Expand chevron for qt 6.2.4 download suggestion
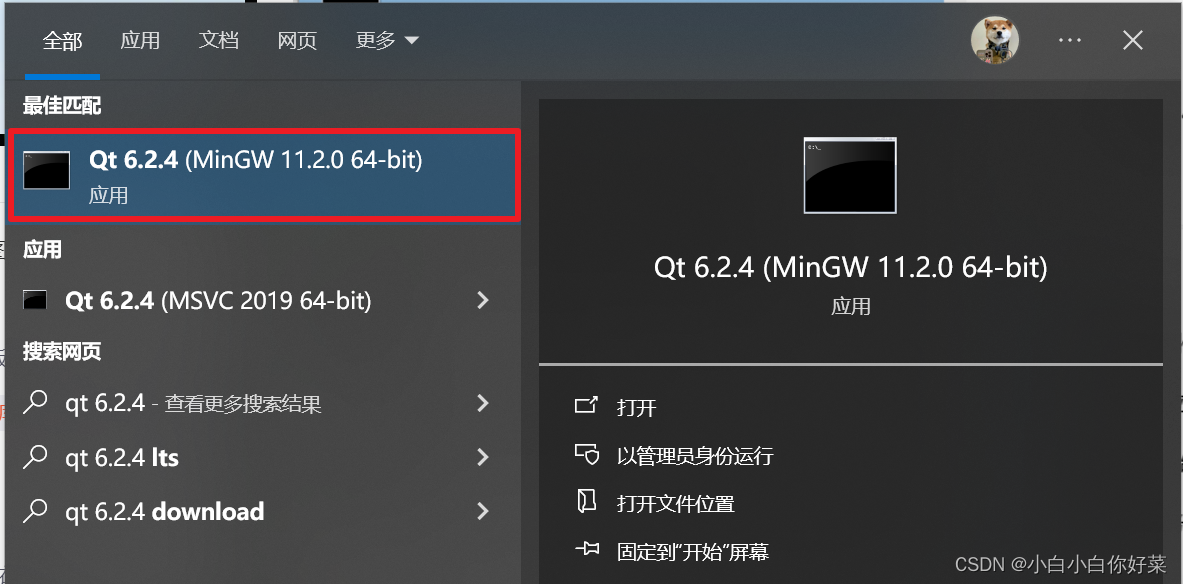Screen dimensions: 1183x584 (x=484, y=512)
